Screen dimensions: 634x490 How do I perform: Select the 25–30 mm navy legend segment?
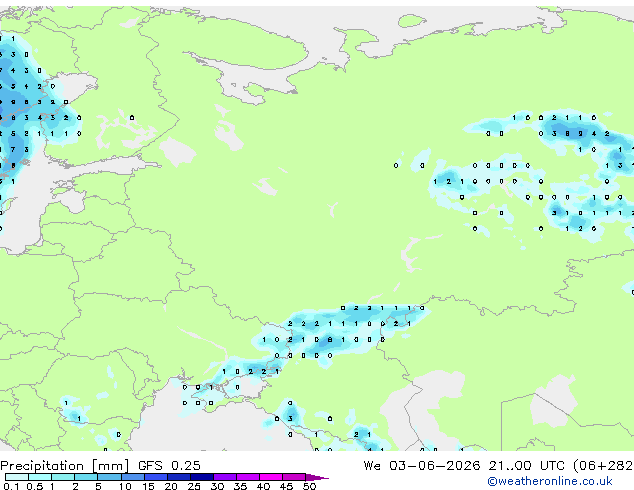(202, 477)
